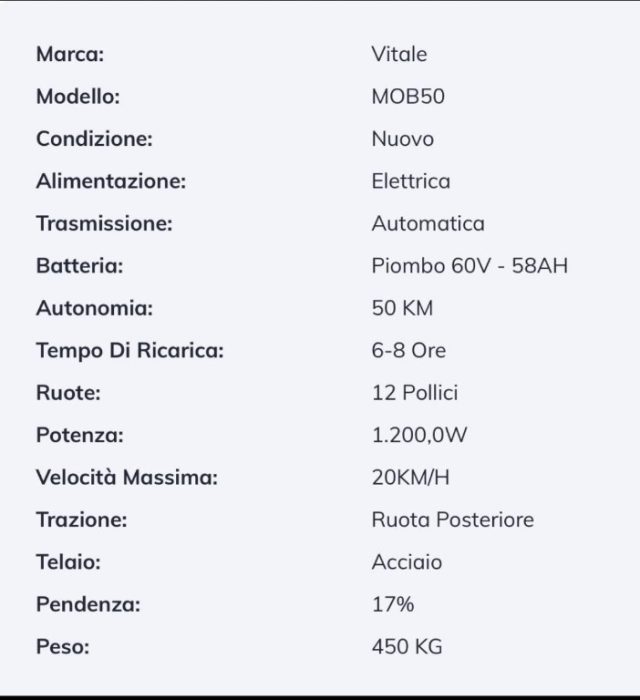Viewport: 640px width, 700px height.
Task: Click the "Potenza:" label
Action: point(80,435)
